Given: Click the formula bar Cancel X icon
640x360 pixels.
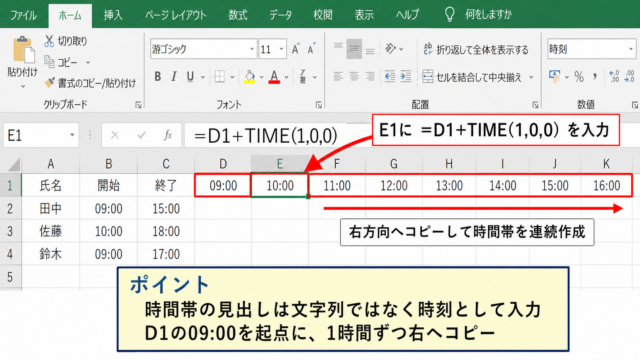Looking at the screenshot, I should [115, 135].
